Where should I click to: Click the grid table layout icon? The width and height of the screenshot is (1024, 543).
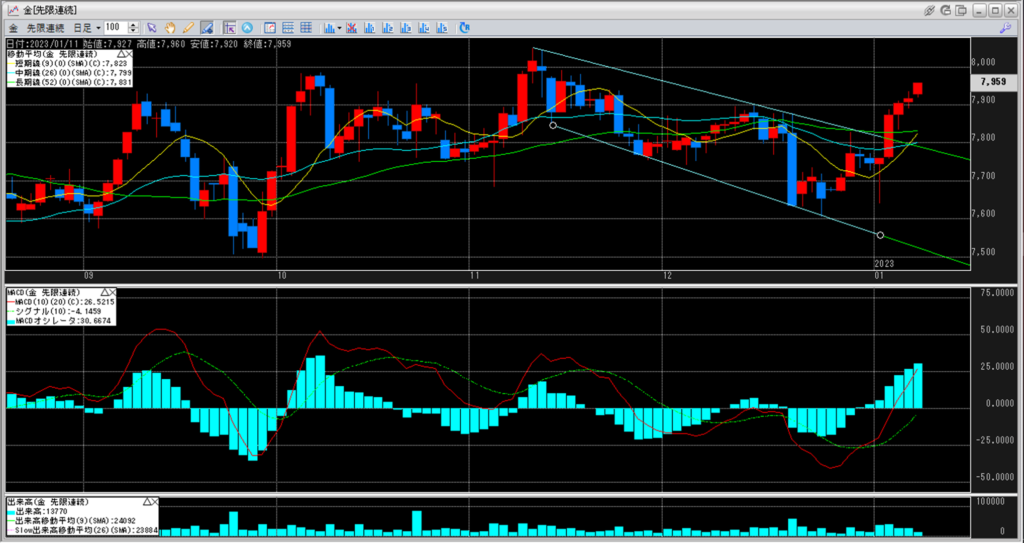coord(306,27)
